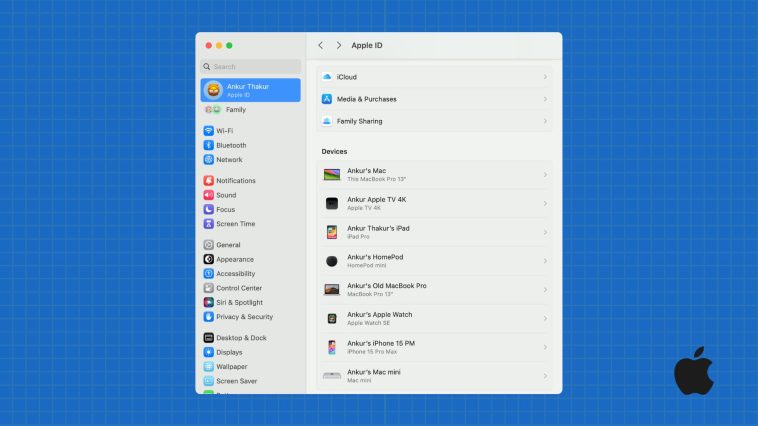Click the HomePod mini device icon
This screenshot has height=426, width=758.
(x=332, y=261)
